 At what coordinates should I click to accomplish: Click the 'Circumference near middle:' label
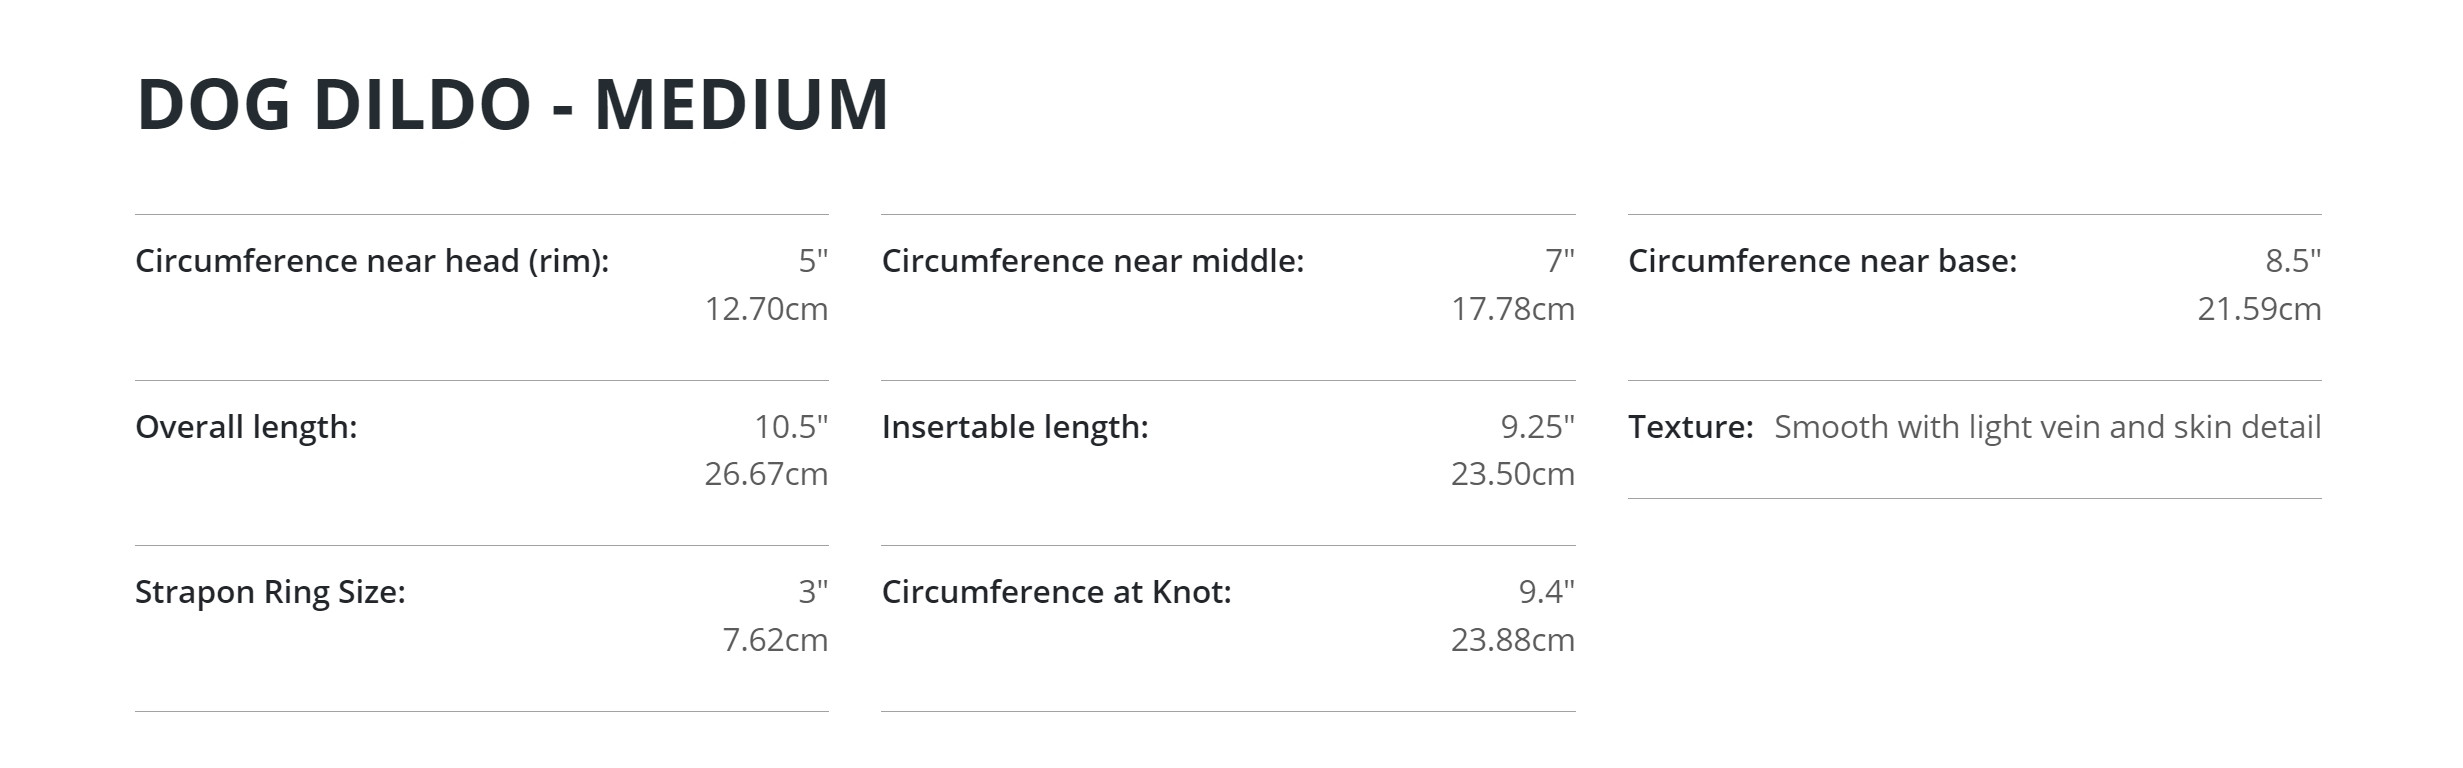(x=1093, y=261)
